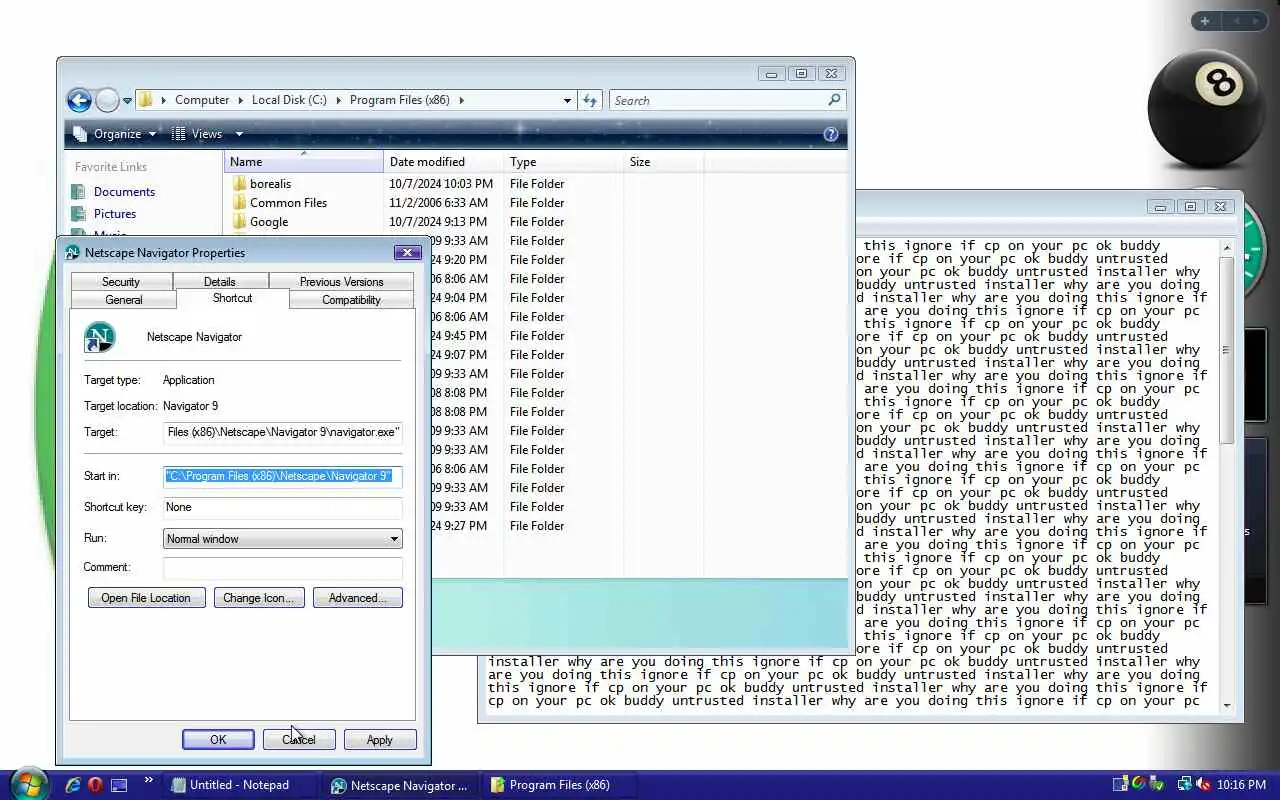
Task: Launch Opera from Quick Launch
Action: [x=95, y=785]
